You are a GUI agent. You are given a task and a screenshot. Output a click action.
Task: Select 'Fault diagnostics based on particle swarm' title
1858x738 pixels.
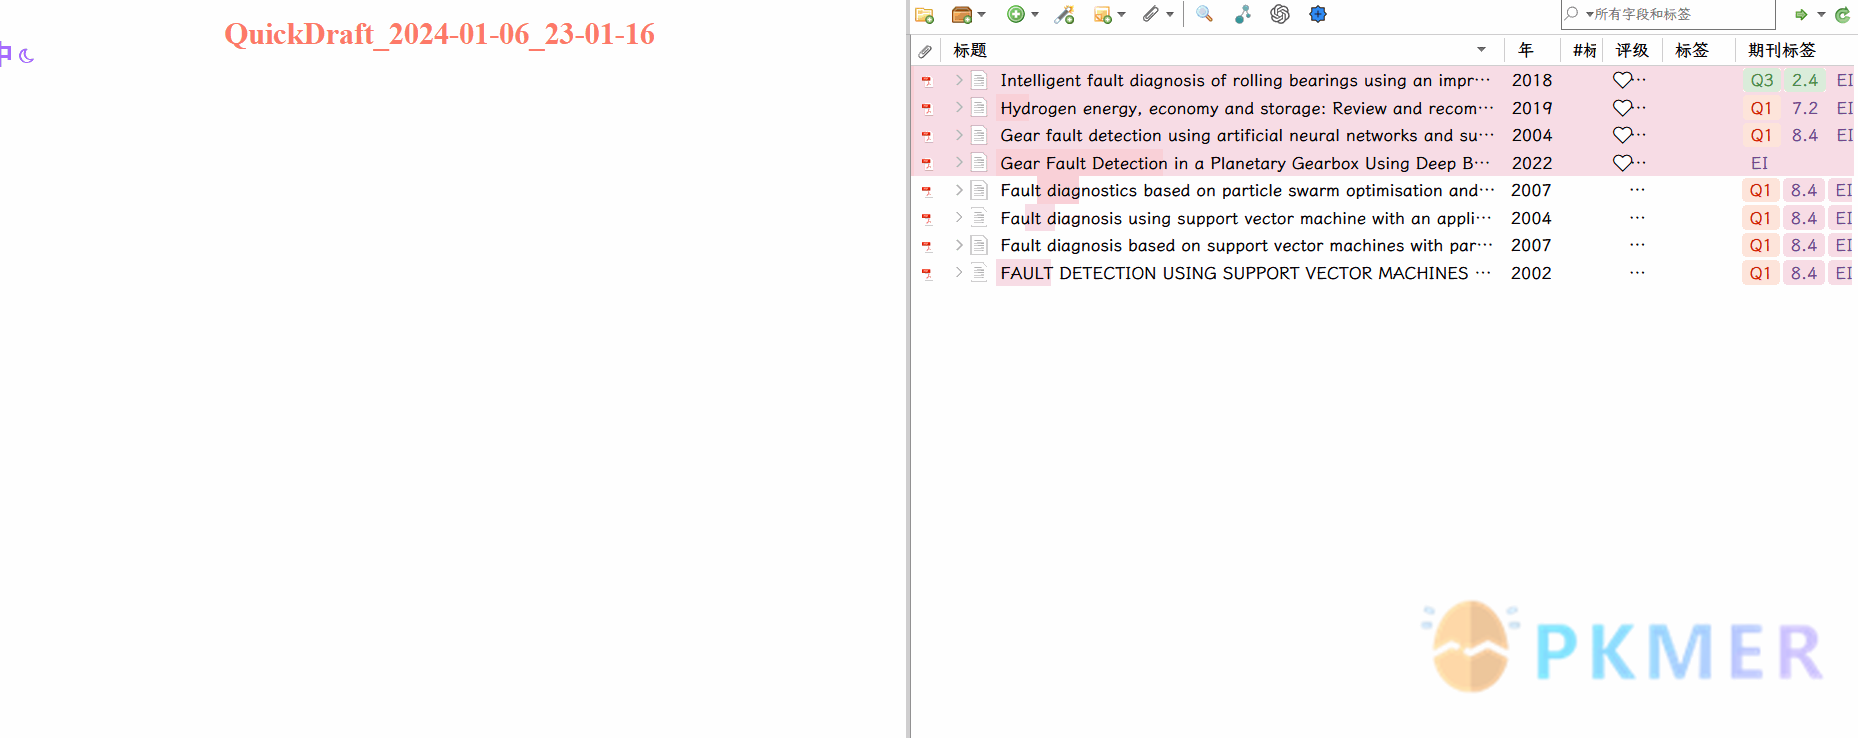1247,190
